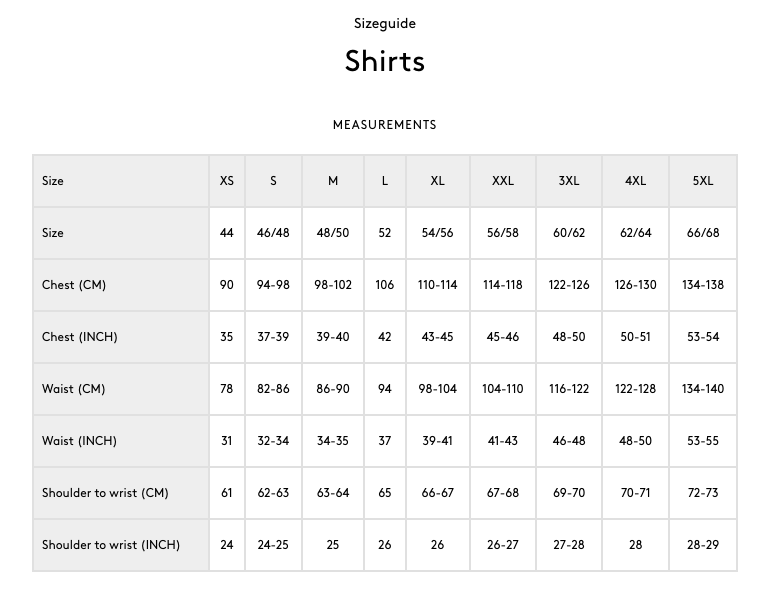Viewport: 777px width, 609px height.
Task: Click the 28-29 shoulder to wrist cell
Action: pos(703,545)
